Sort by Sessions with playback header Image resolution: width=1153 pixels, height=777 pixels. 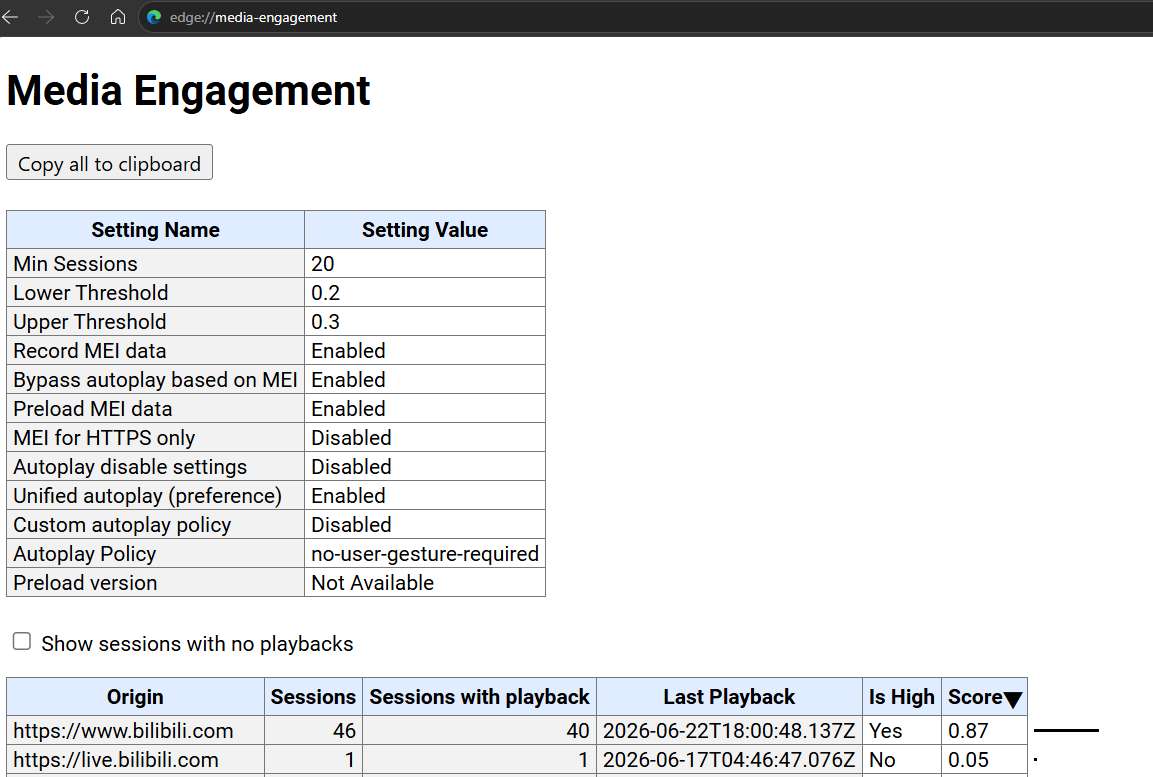(479, 697)
